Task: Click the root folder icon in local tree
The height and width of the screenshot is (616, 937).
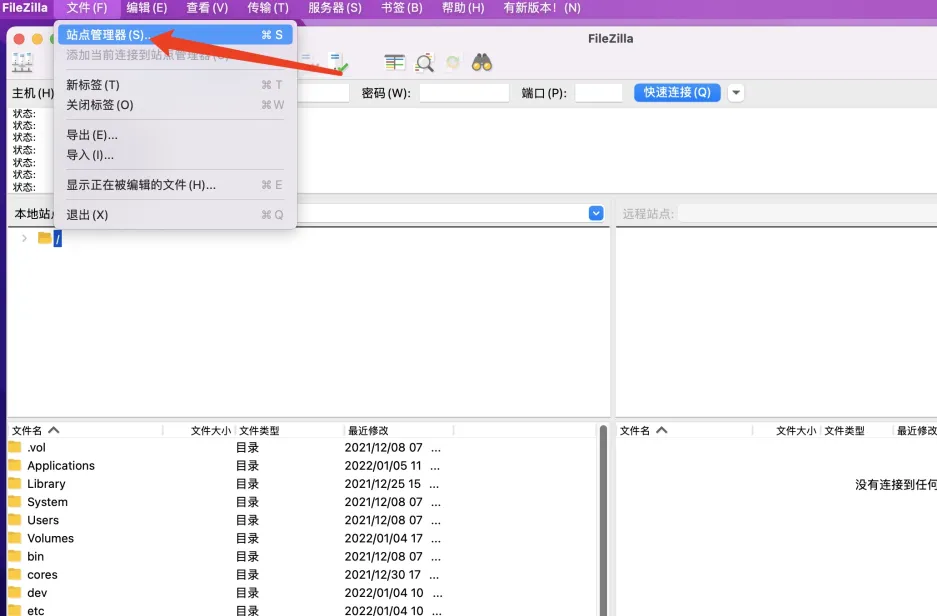Action: pyautogui.click(x=44, y=238)
